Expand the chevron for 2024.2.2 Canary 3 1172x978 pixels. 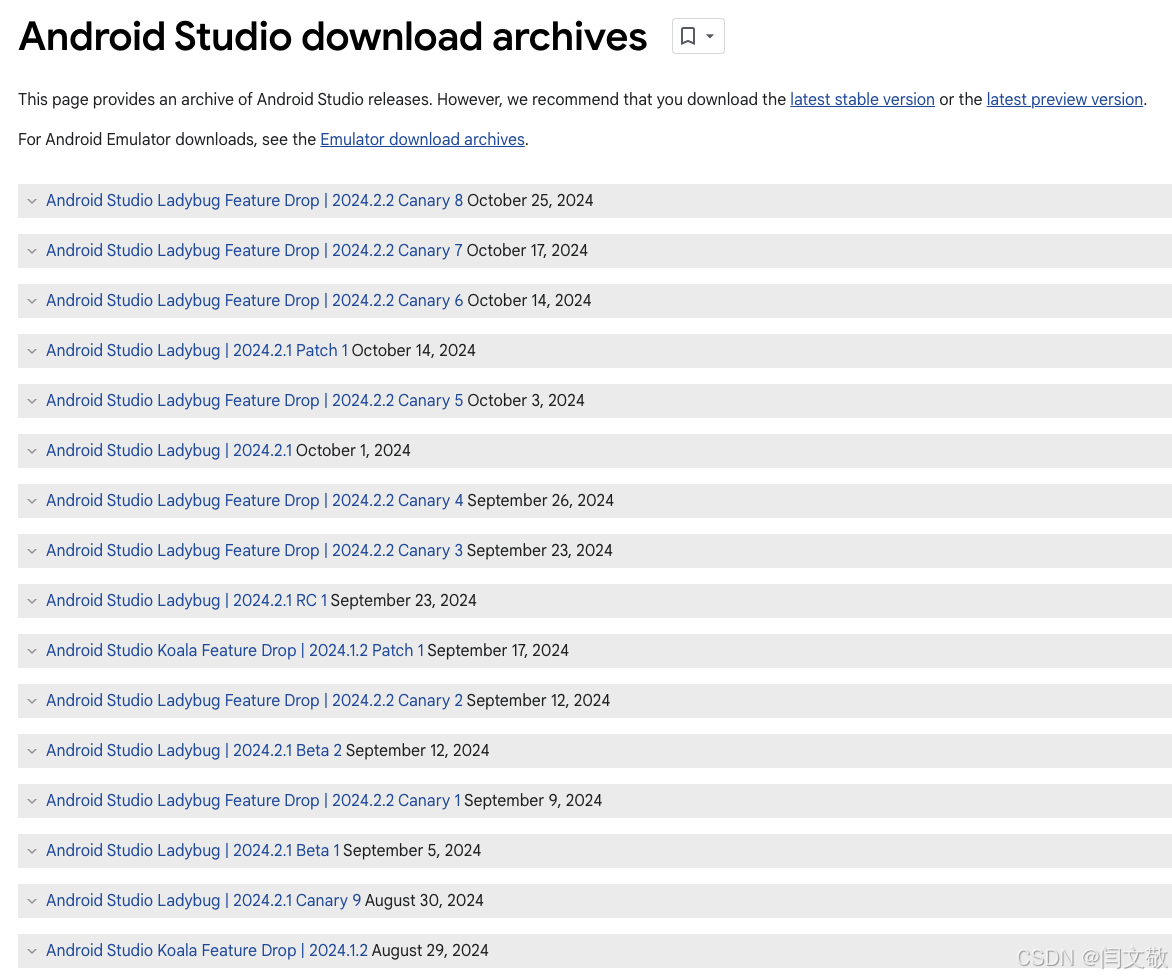(31, 552)
